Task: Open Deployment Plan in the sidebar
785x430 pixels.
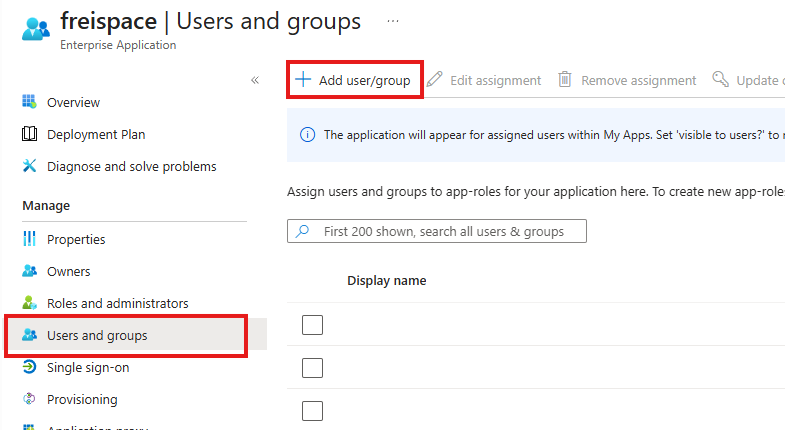Action: pyautogui.click(x=96, y=134)
